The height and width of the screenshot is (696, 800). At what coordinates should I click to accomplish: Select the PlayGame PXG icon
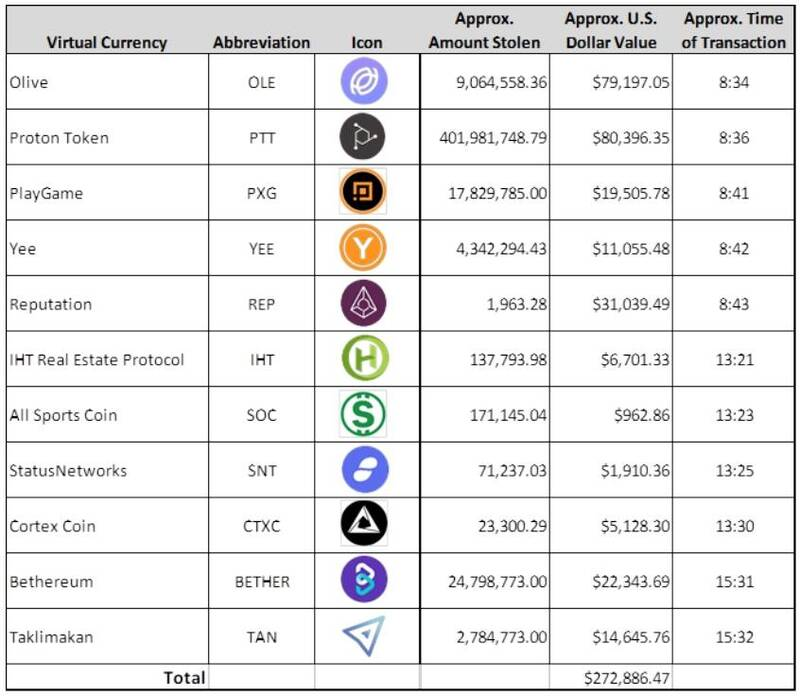(364, 193)
